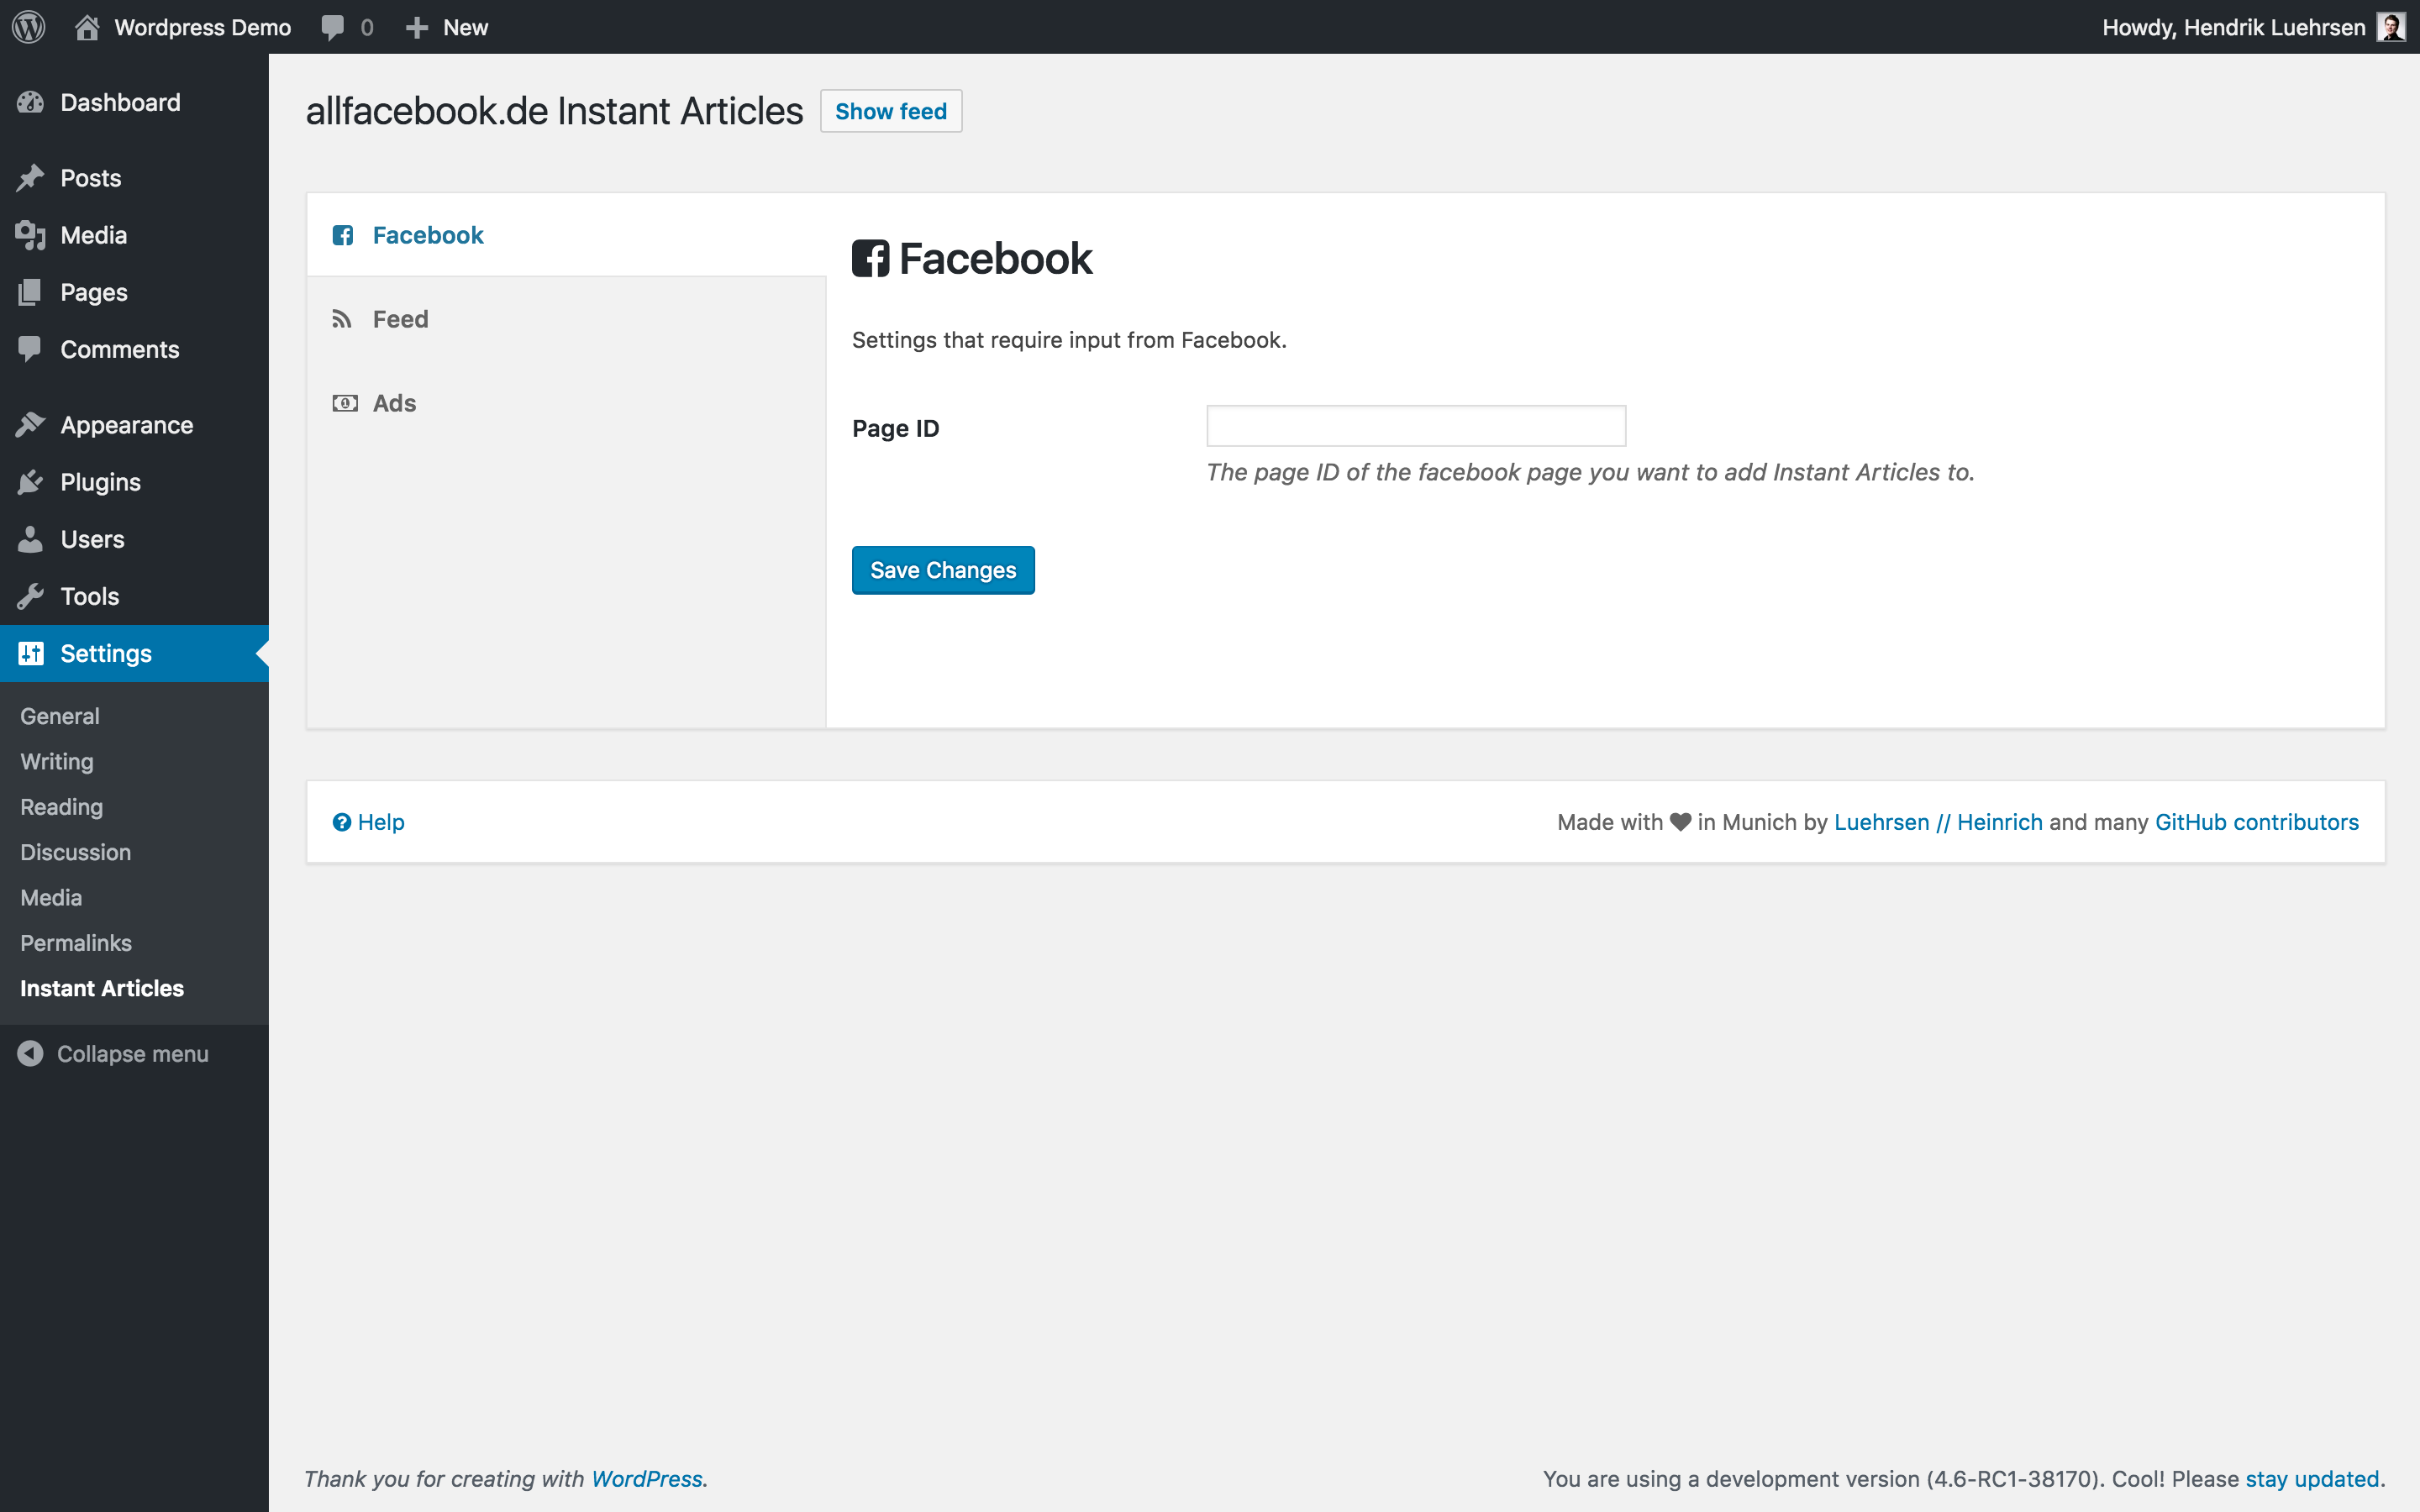This screenshot has height=1512, width=2420.
Task: Open GitHub contributors link
Action: click(x=2257, y=822)
